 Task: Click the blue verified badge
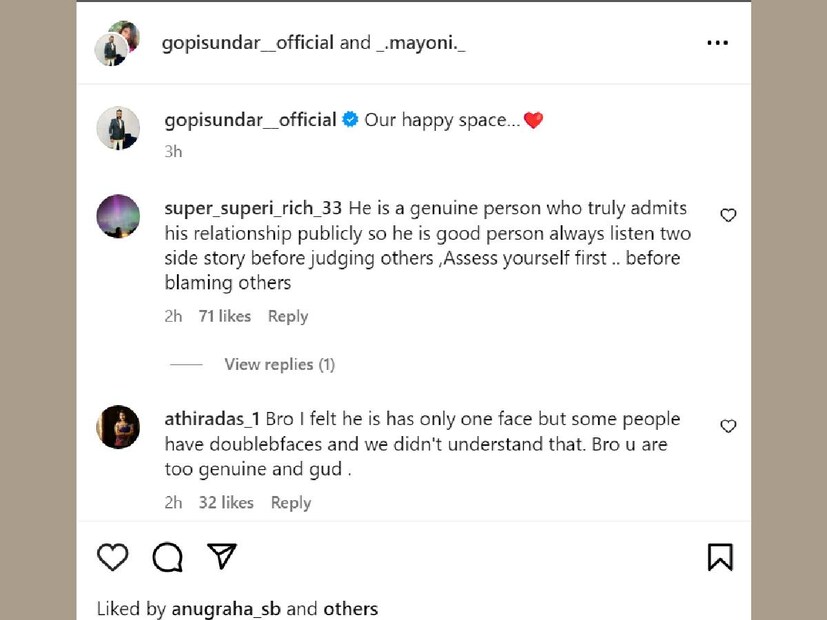pyautogui.click(x=350, y=120)
